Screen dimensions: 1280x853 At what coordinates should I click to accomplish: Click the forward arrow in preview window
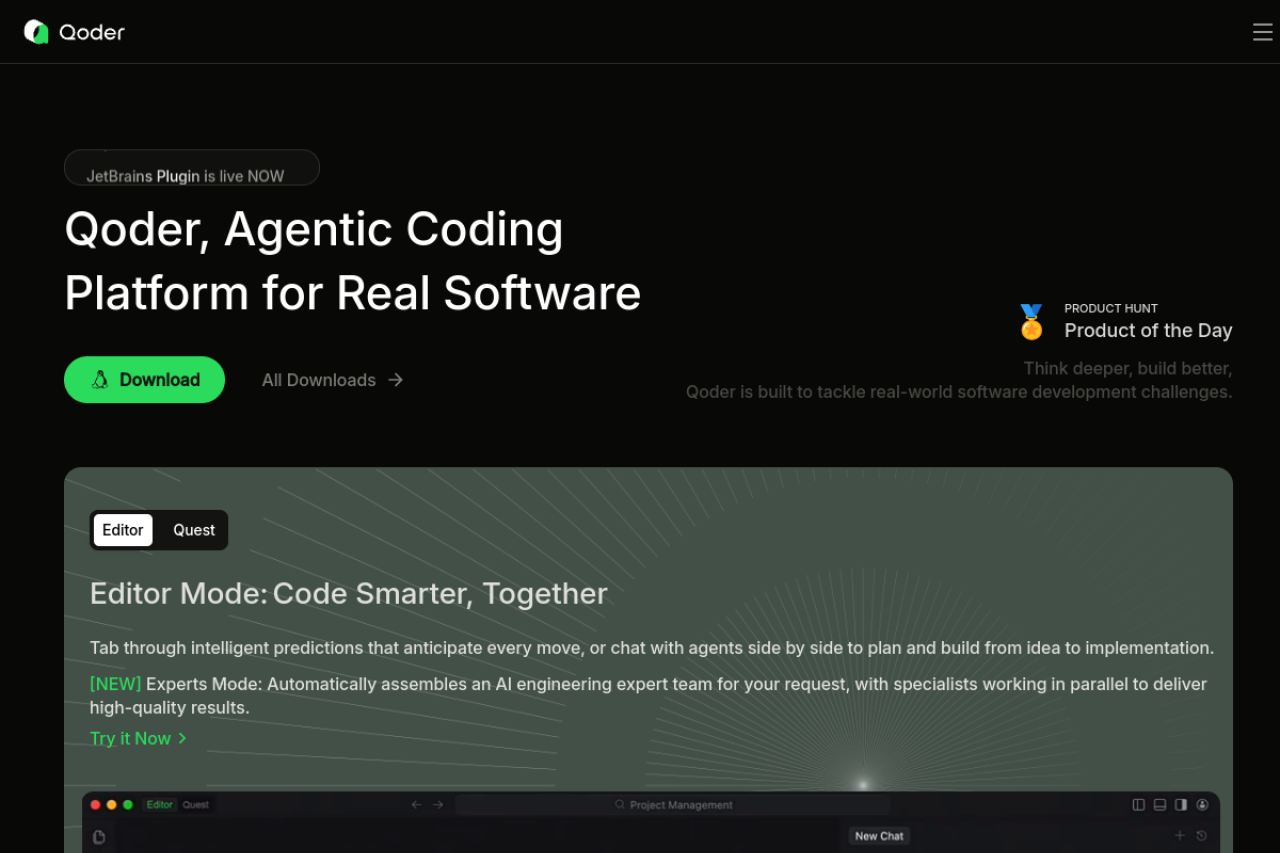[x=438, y=805]
